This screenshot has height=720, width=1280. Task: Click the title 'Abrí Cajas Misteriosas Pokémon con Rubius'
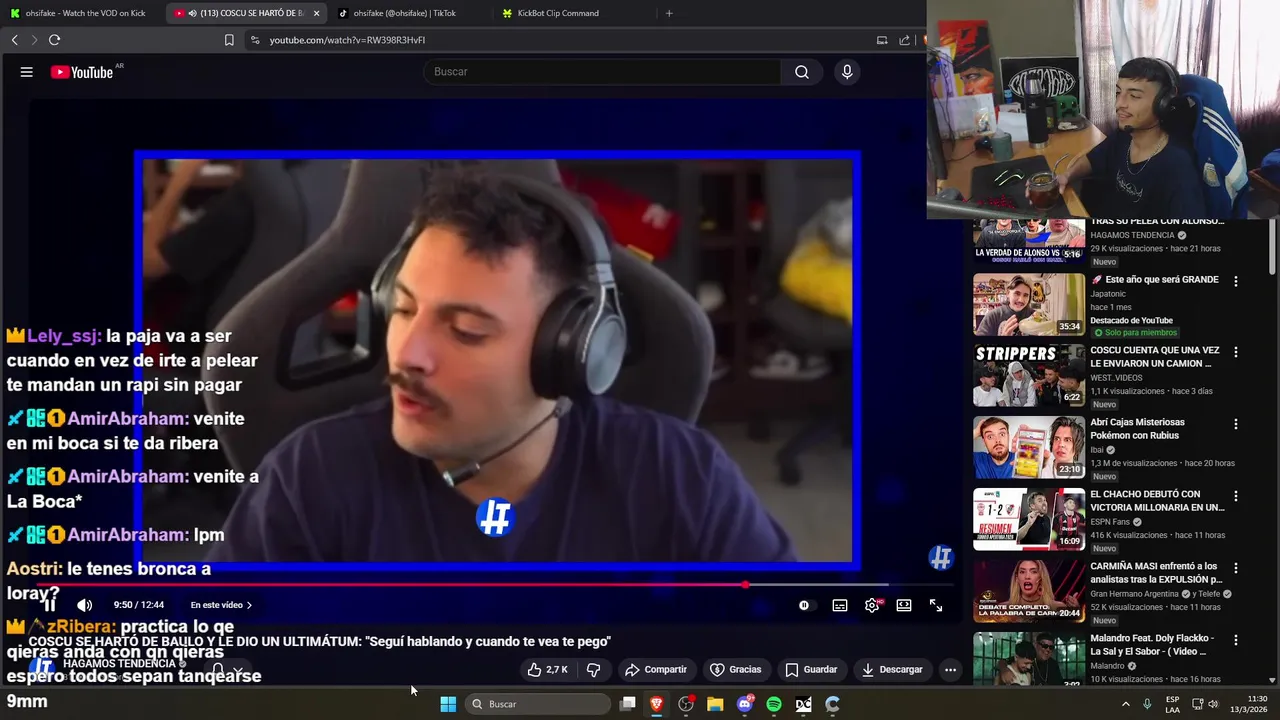[x=1137, y=429]
